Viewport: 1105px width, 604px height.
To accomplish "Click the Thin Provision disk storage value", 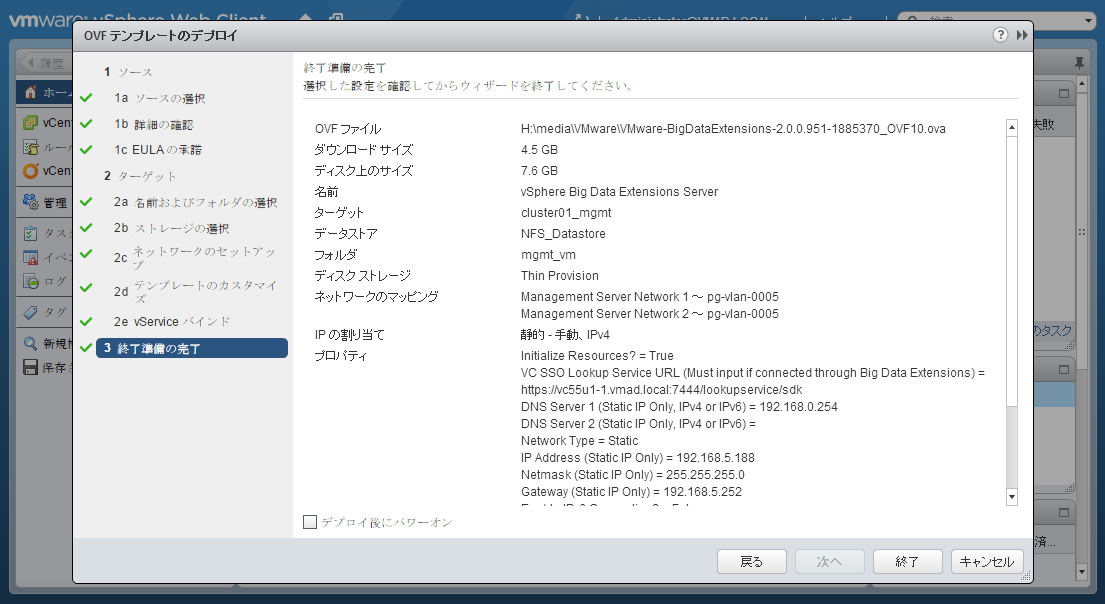I will click(x=560, y=276).
